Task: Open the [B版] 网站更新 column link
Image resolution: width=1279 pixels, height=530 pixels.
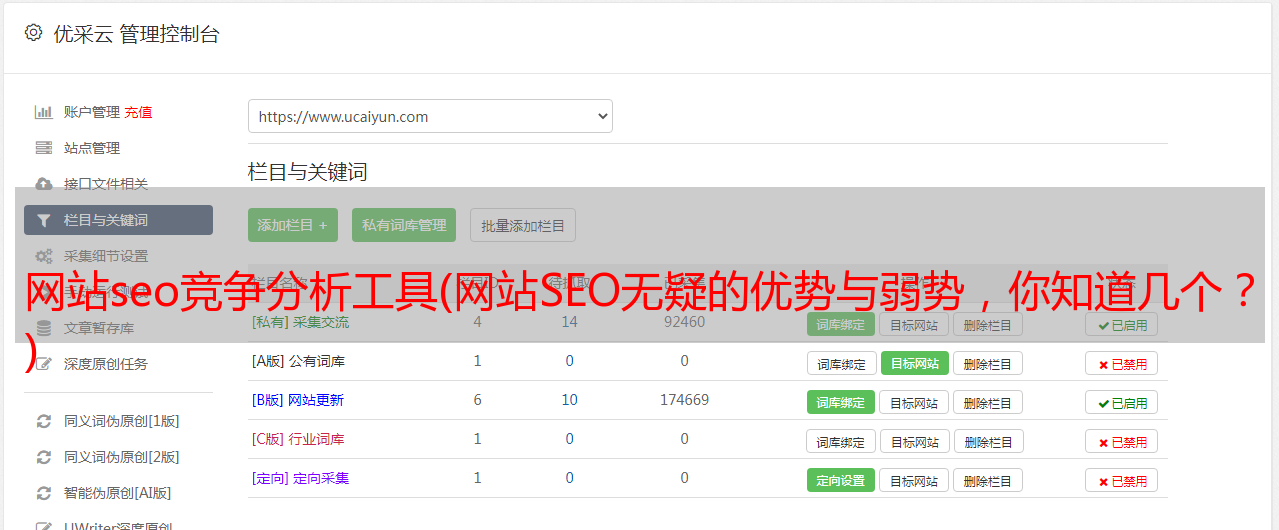Action: (297, 400)
